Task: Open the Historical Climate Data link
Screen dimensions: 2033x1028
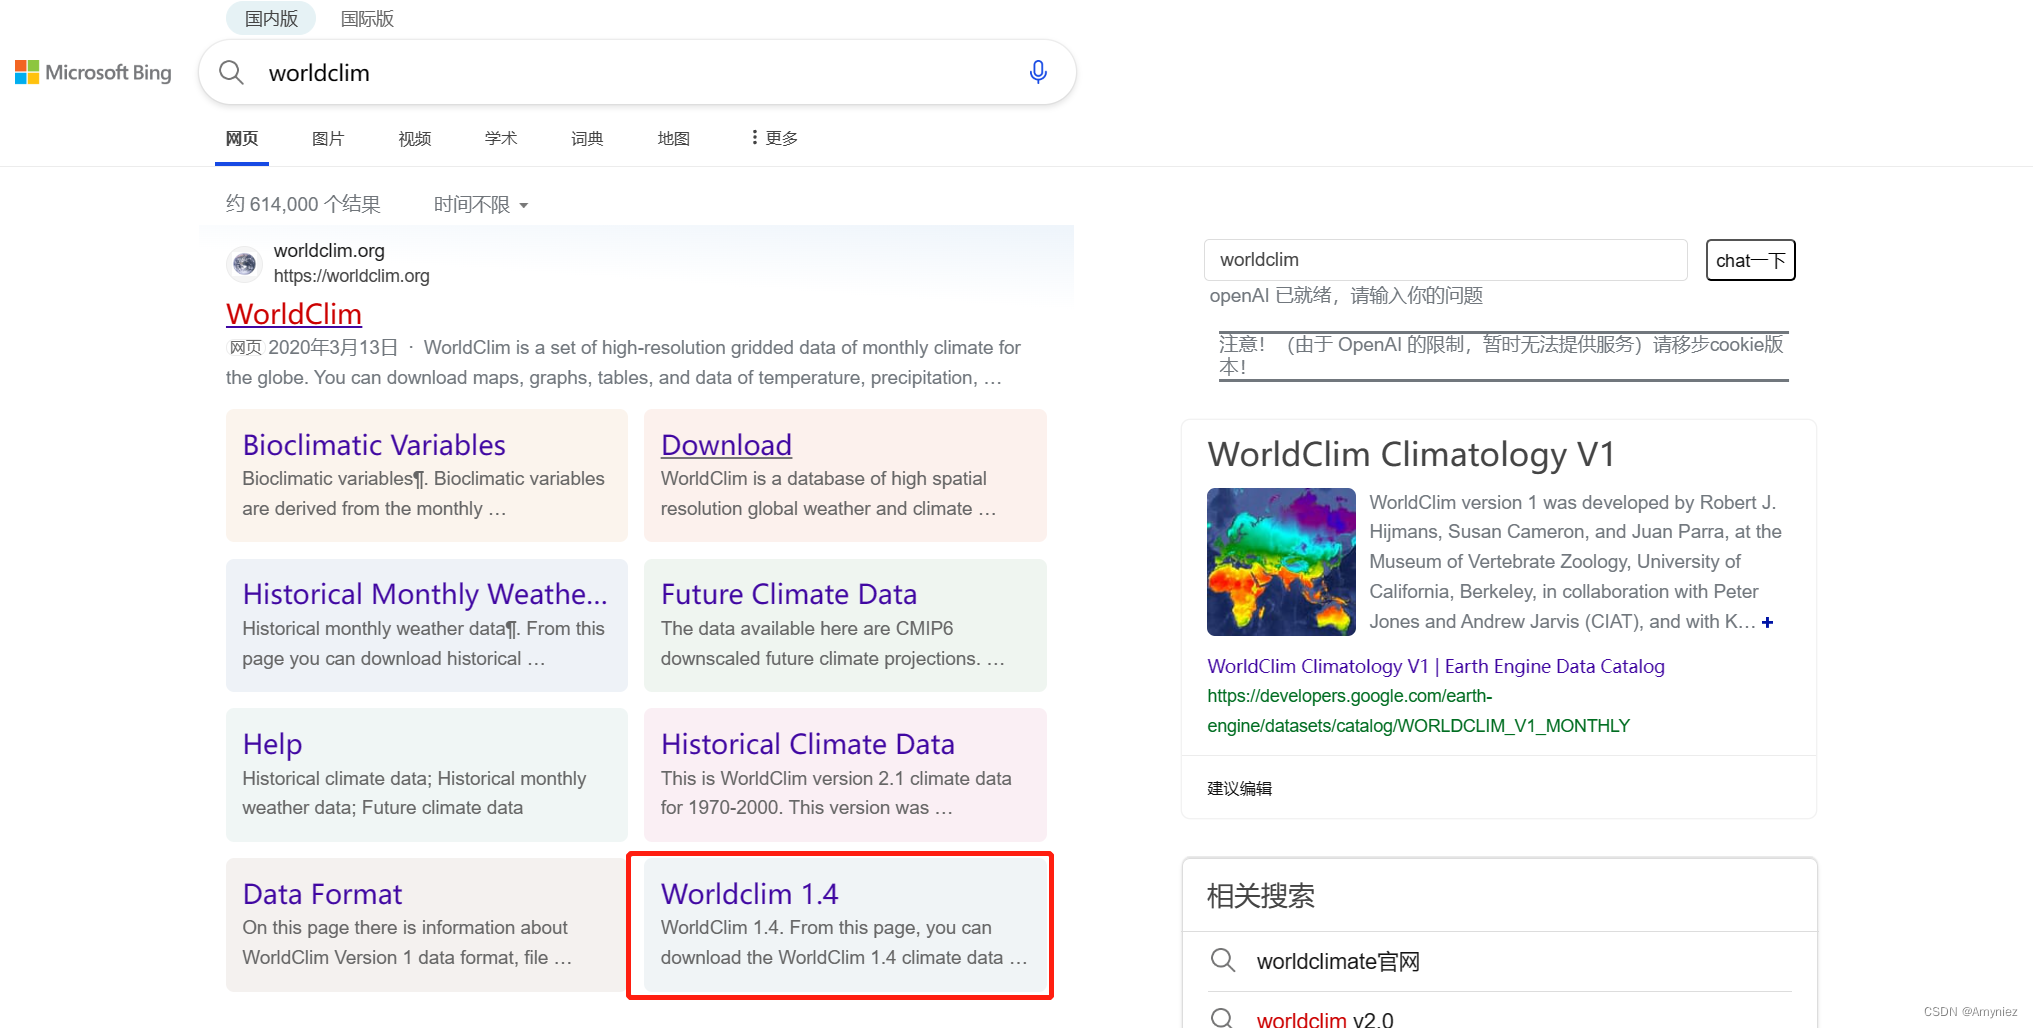Action: [x=808, y=744]
